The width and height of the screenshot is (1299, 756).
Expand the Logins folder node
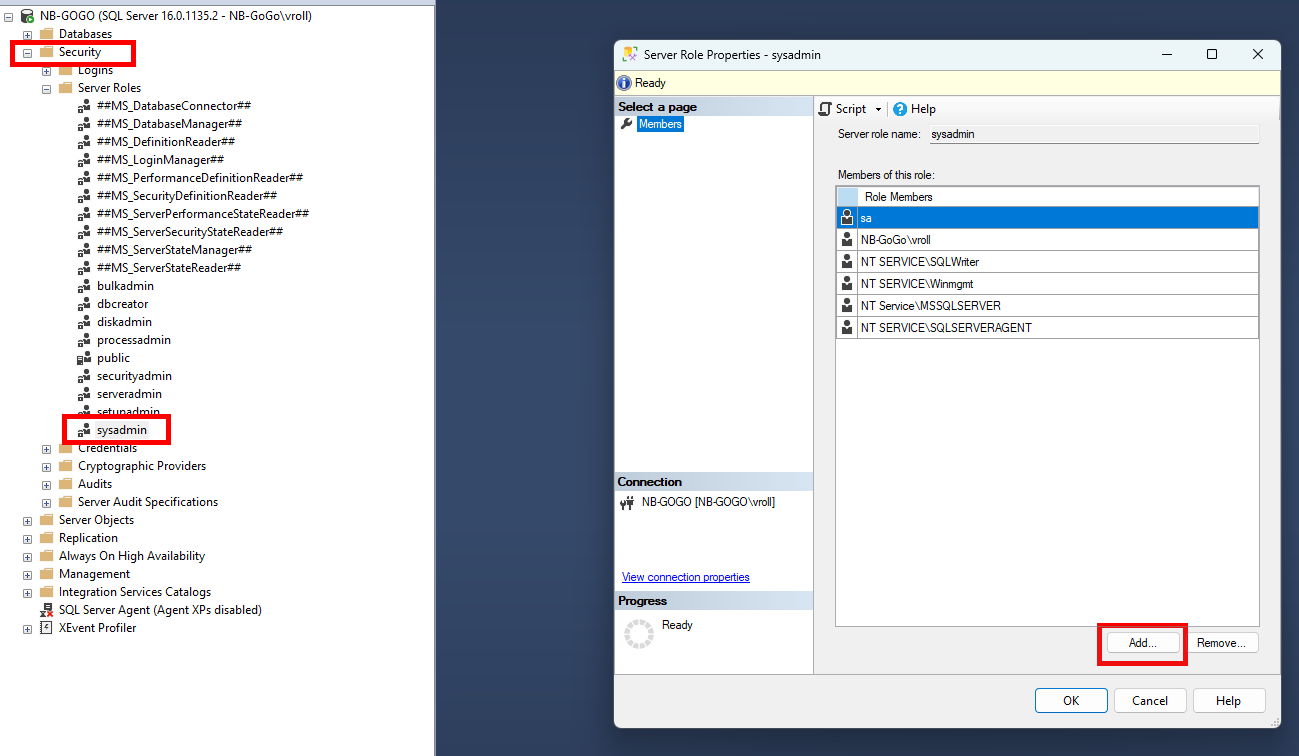tap(46, 70)
